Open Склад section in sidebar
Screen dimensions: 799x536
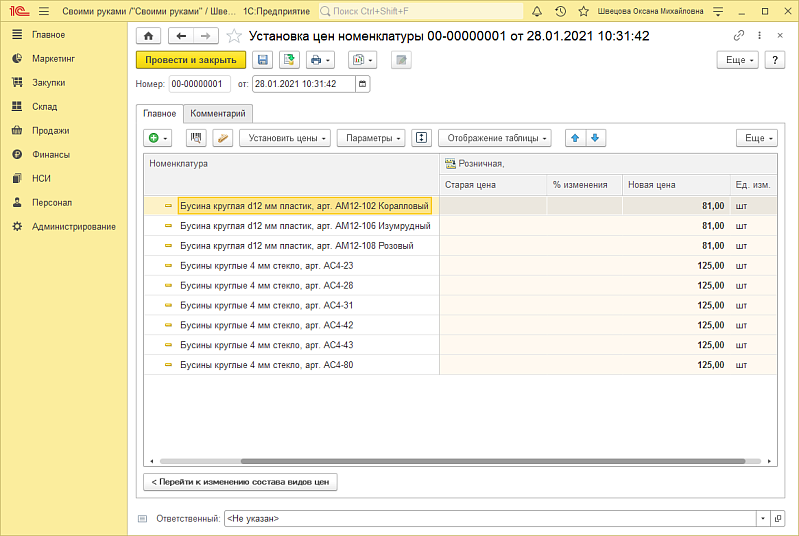tap(44, 106)
